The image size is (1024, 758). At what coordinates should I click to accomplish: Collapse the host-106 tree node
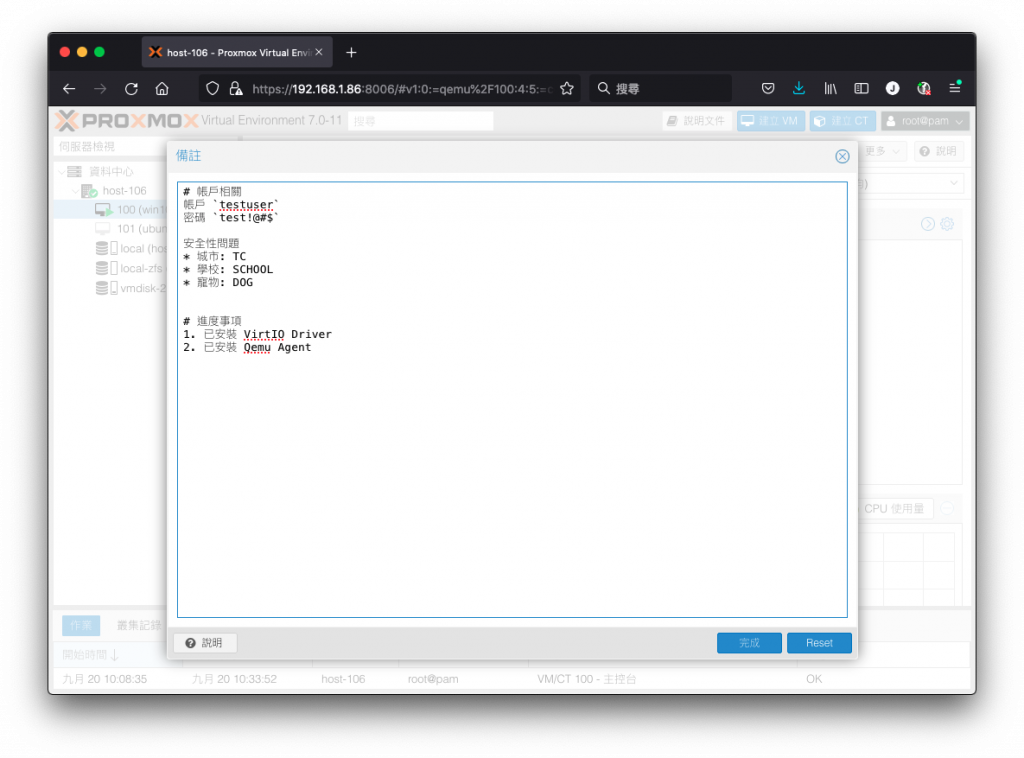pyautogui.click(x=75, y=191)
